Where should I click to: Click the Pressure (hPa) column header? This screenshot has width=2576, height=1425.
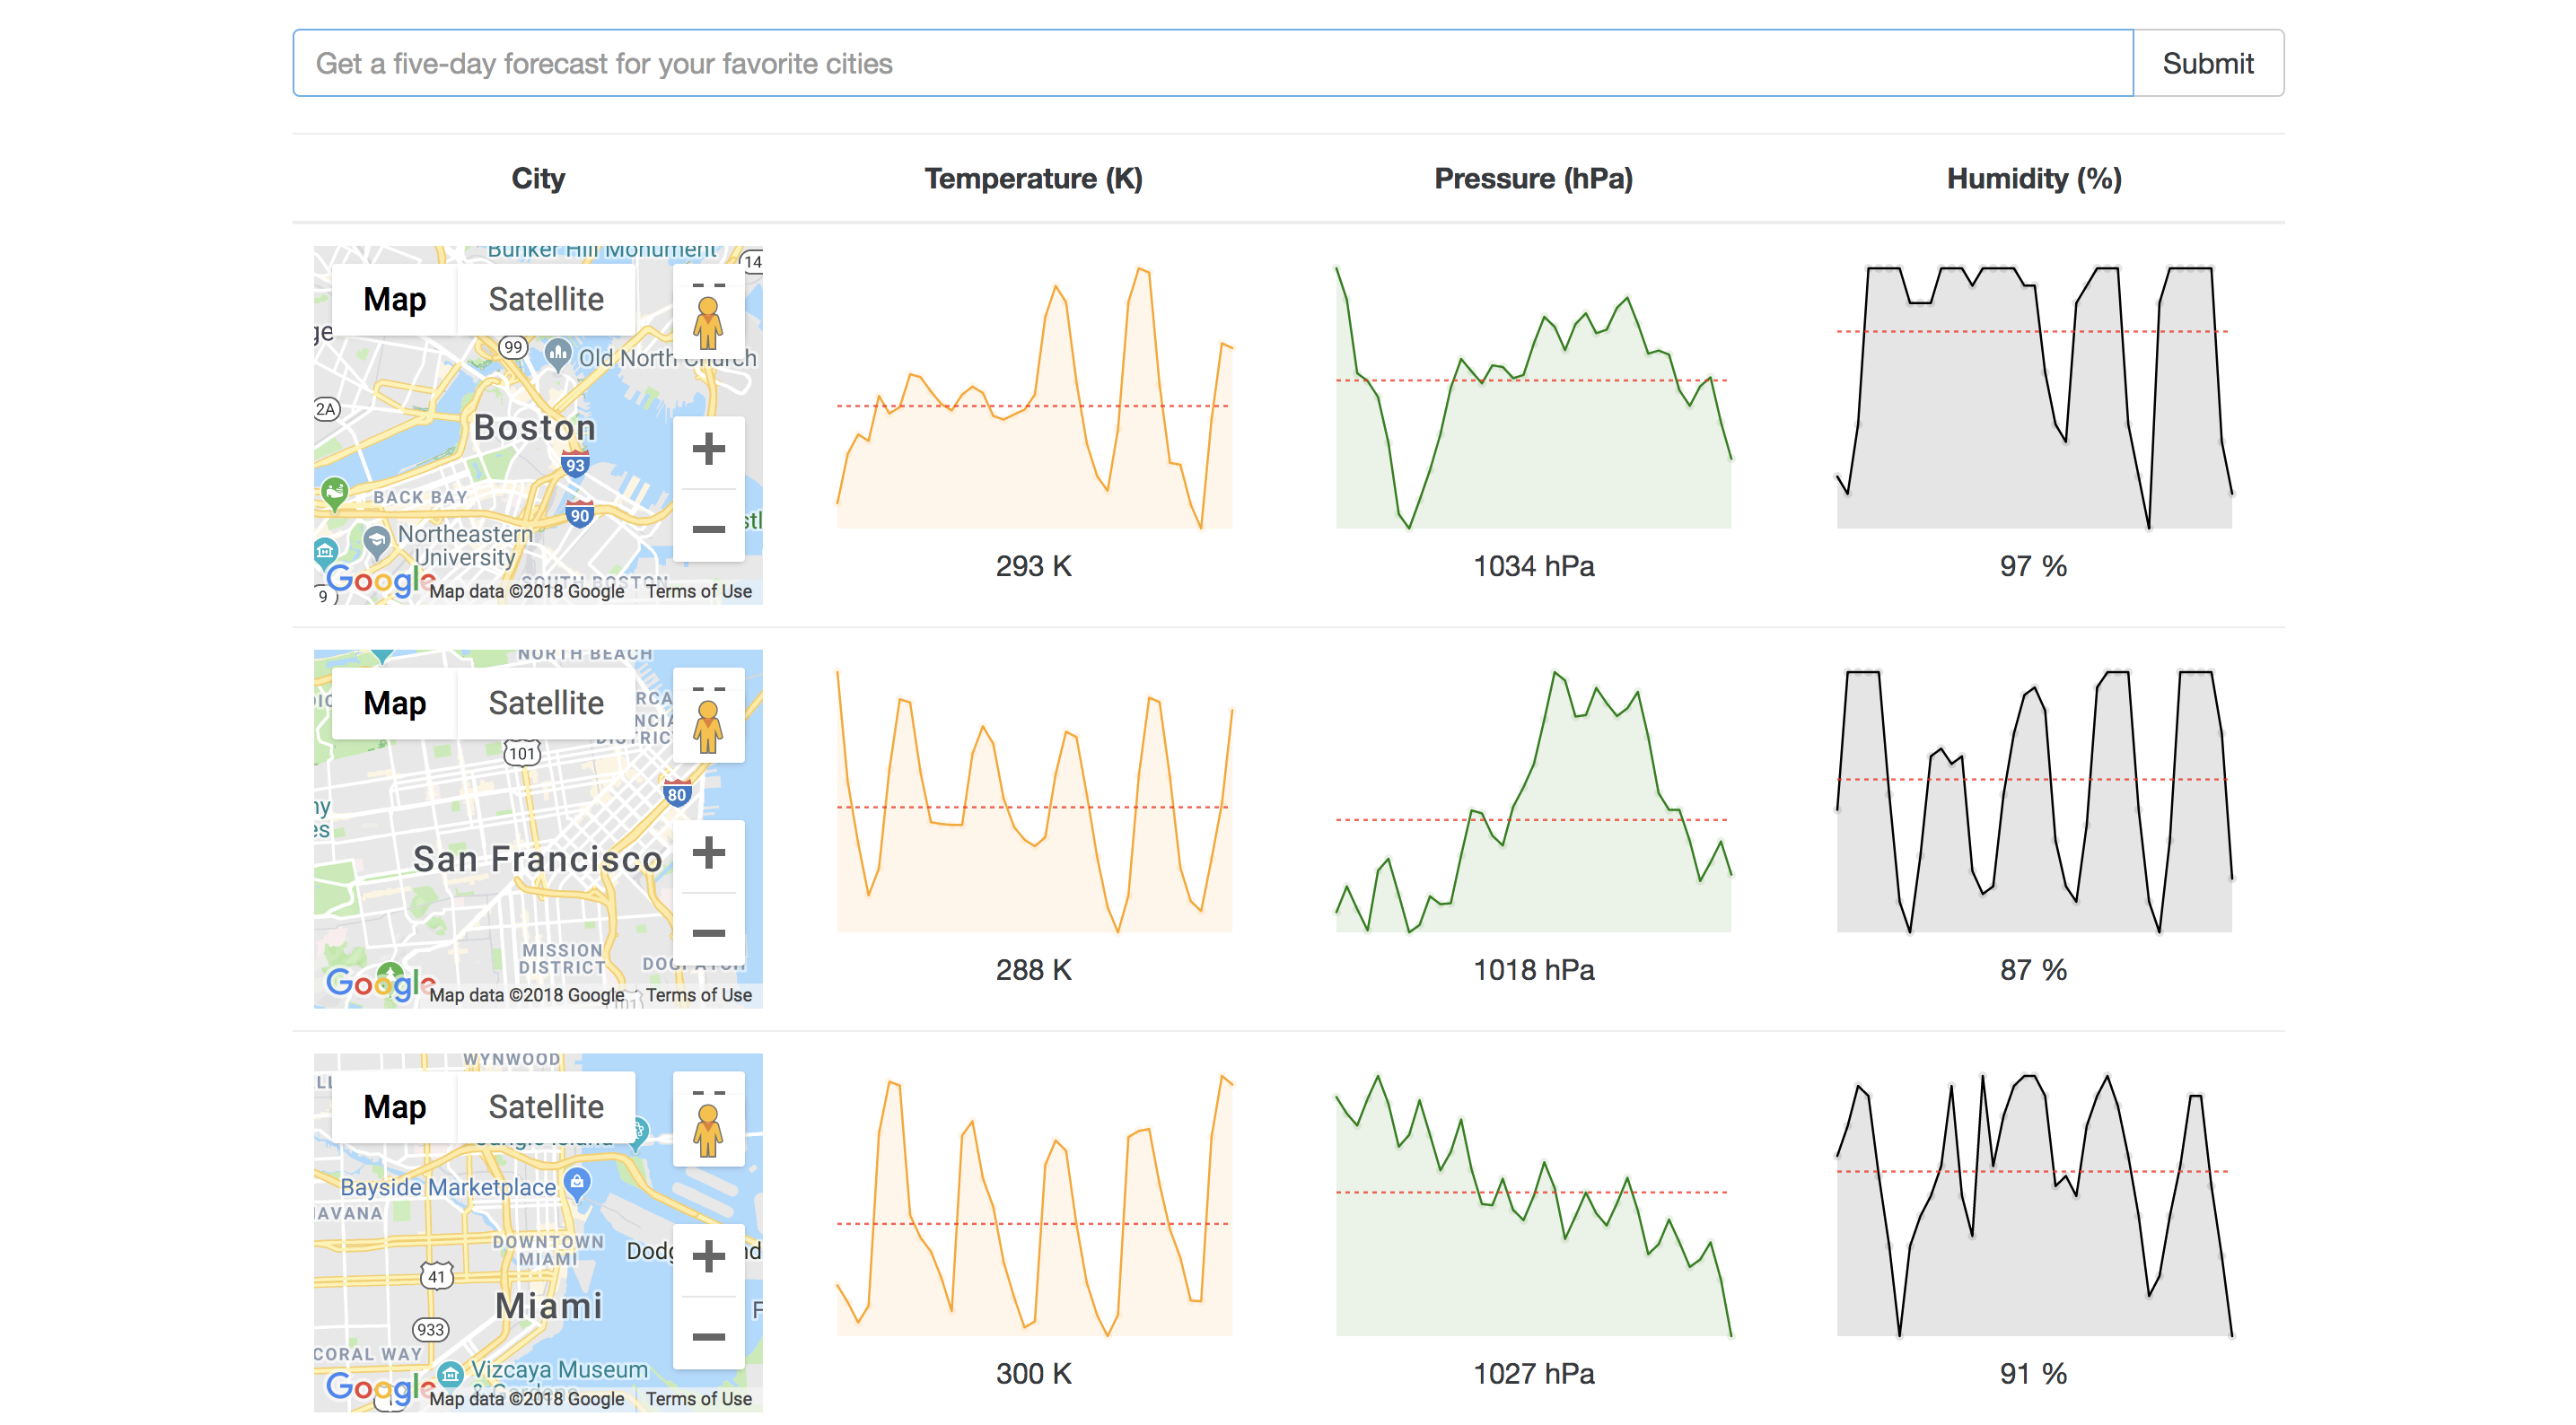pyautogui.click(x=1533, y=178)
